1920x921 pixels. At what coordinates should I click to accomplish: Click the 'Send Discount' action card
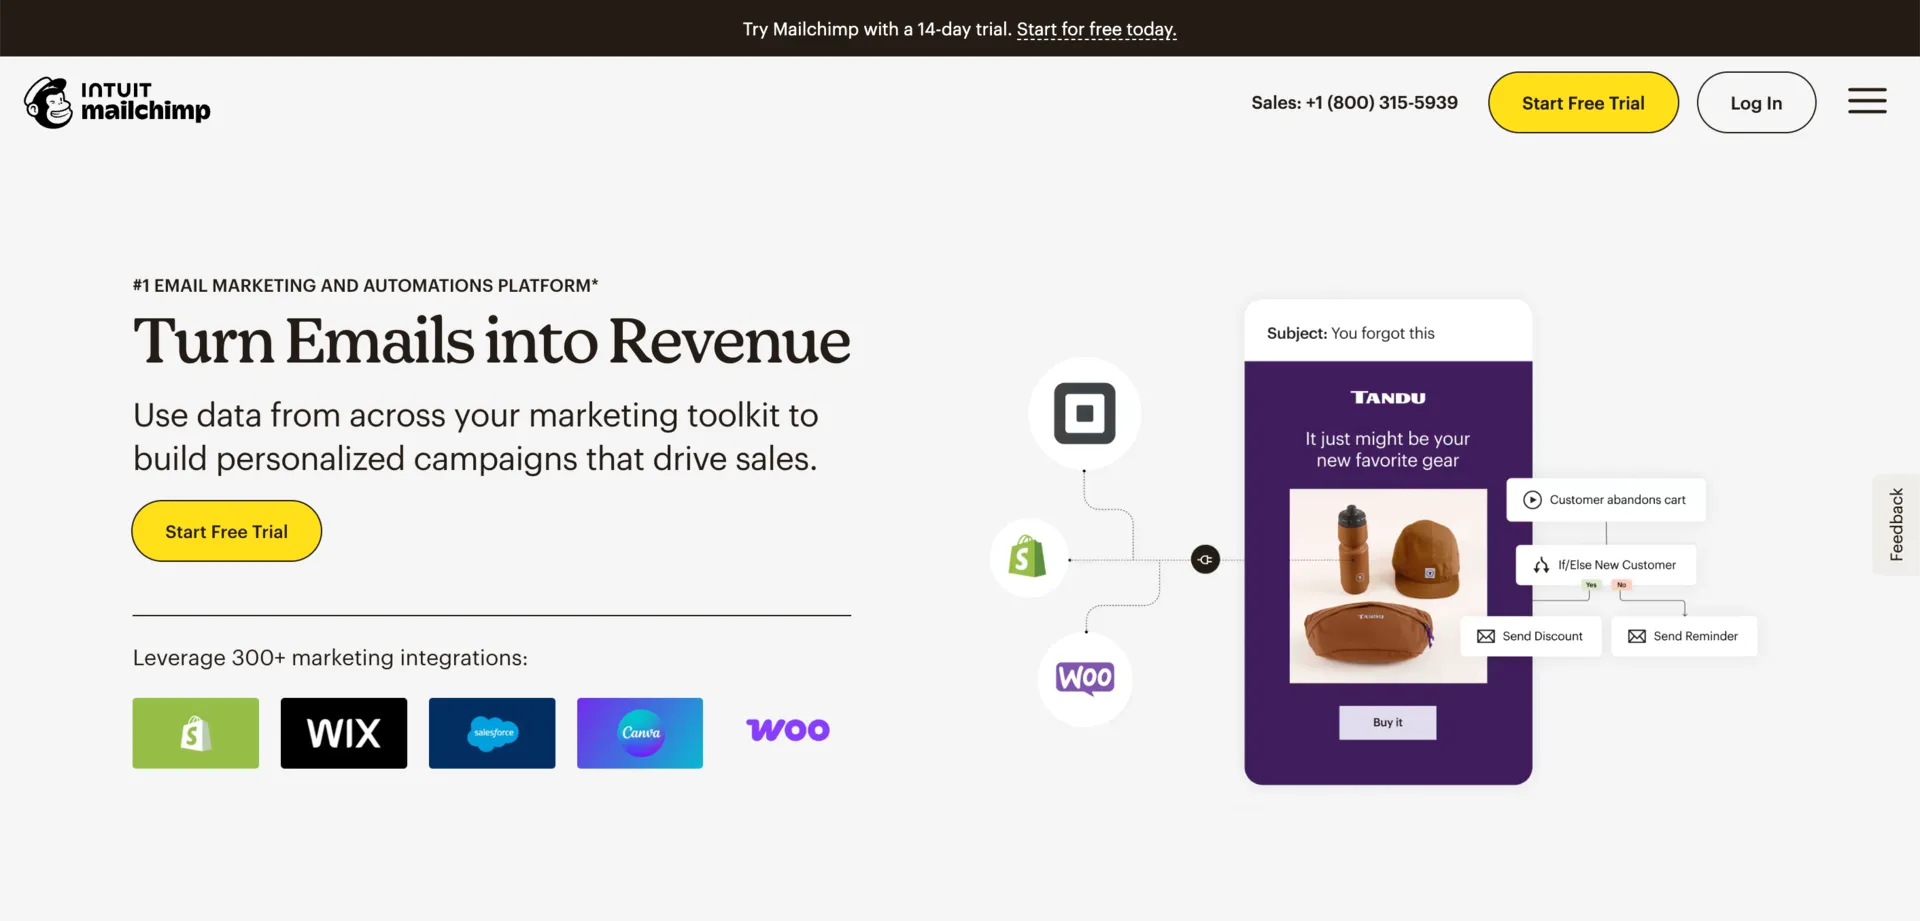click(1531, 636)
